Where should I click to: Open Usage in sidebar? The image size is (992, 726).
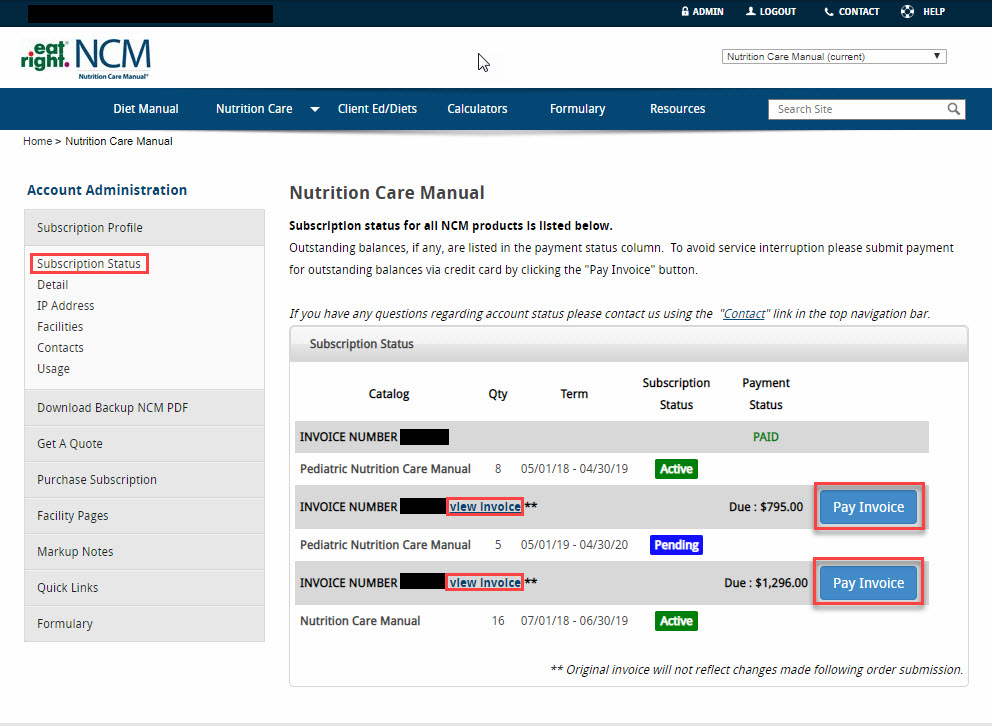coord(53,369)
